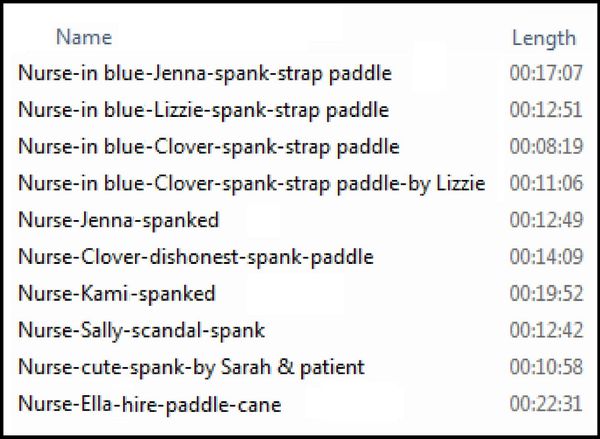Click the 00:10:58 length value
This screenshot has height=439, width=600.
[x=546, y=367]
